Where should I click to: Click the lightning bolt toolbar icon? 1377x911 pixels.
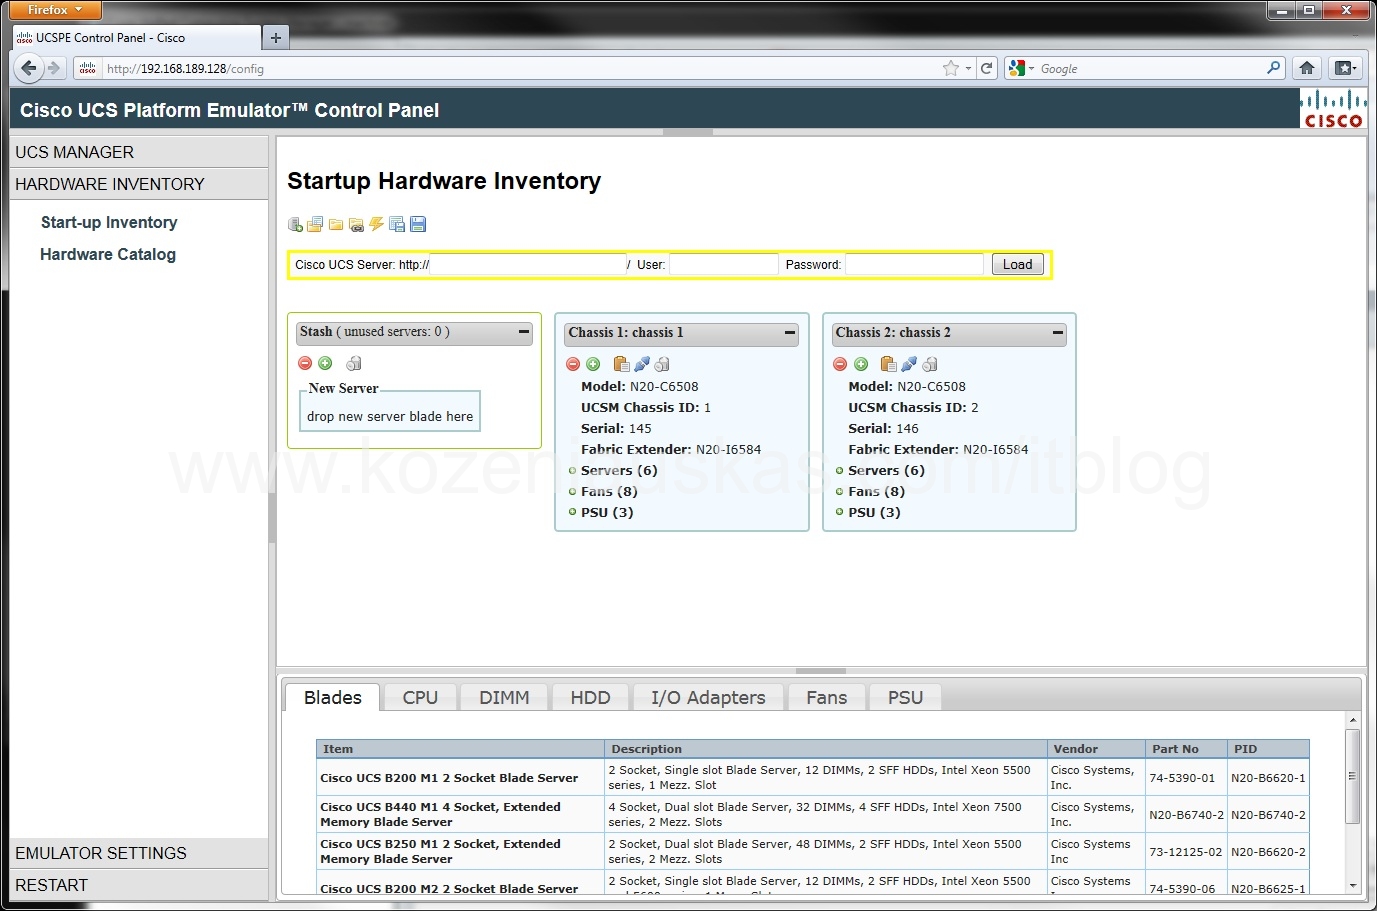point(376,224)
